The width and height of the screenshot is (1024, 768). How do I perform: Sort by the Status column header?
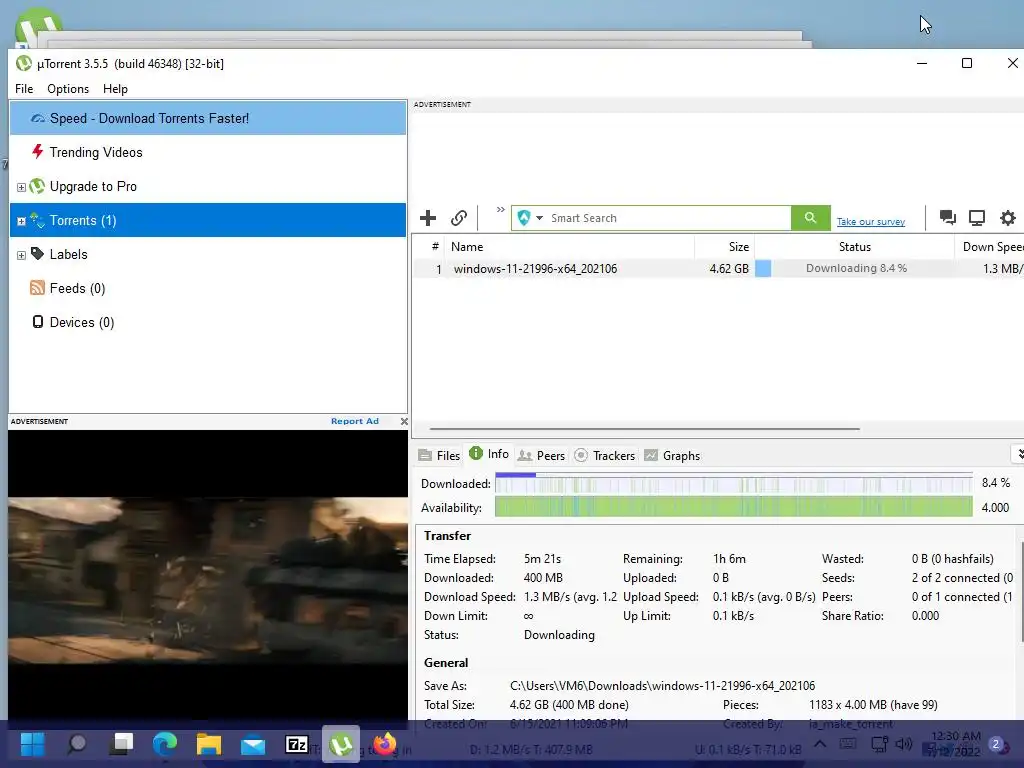click(x=854, y=247)
